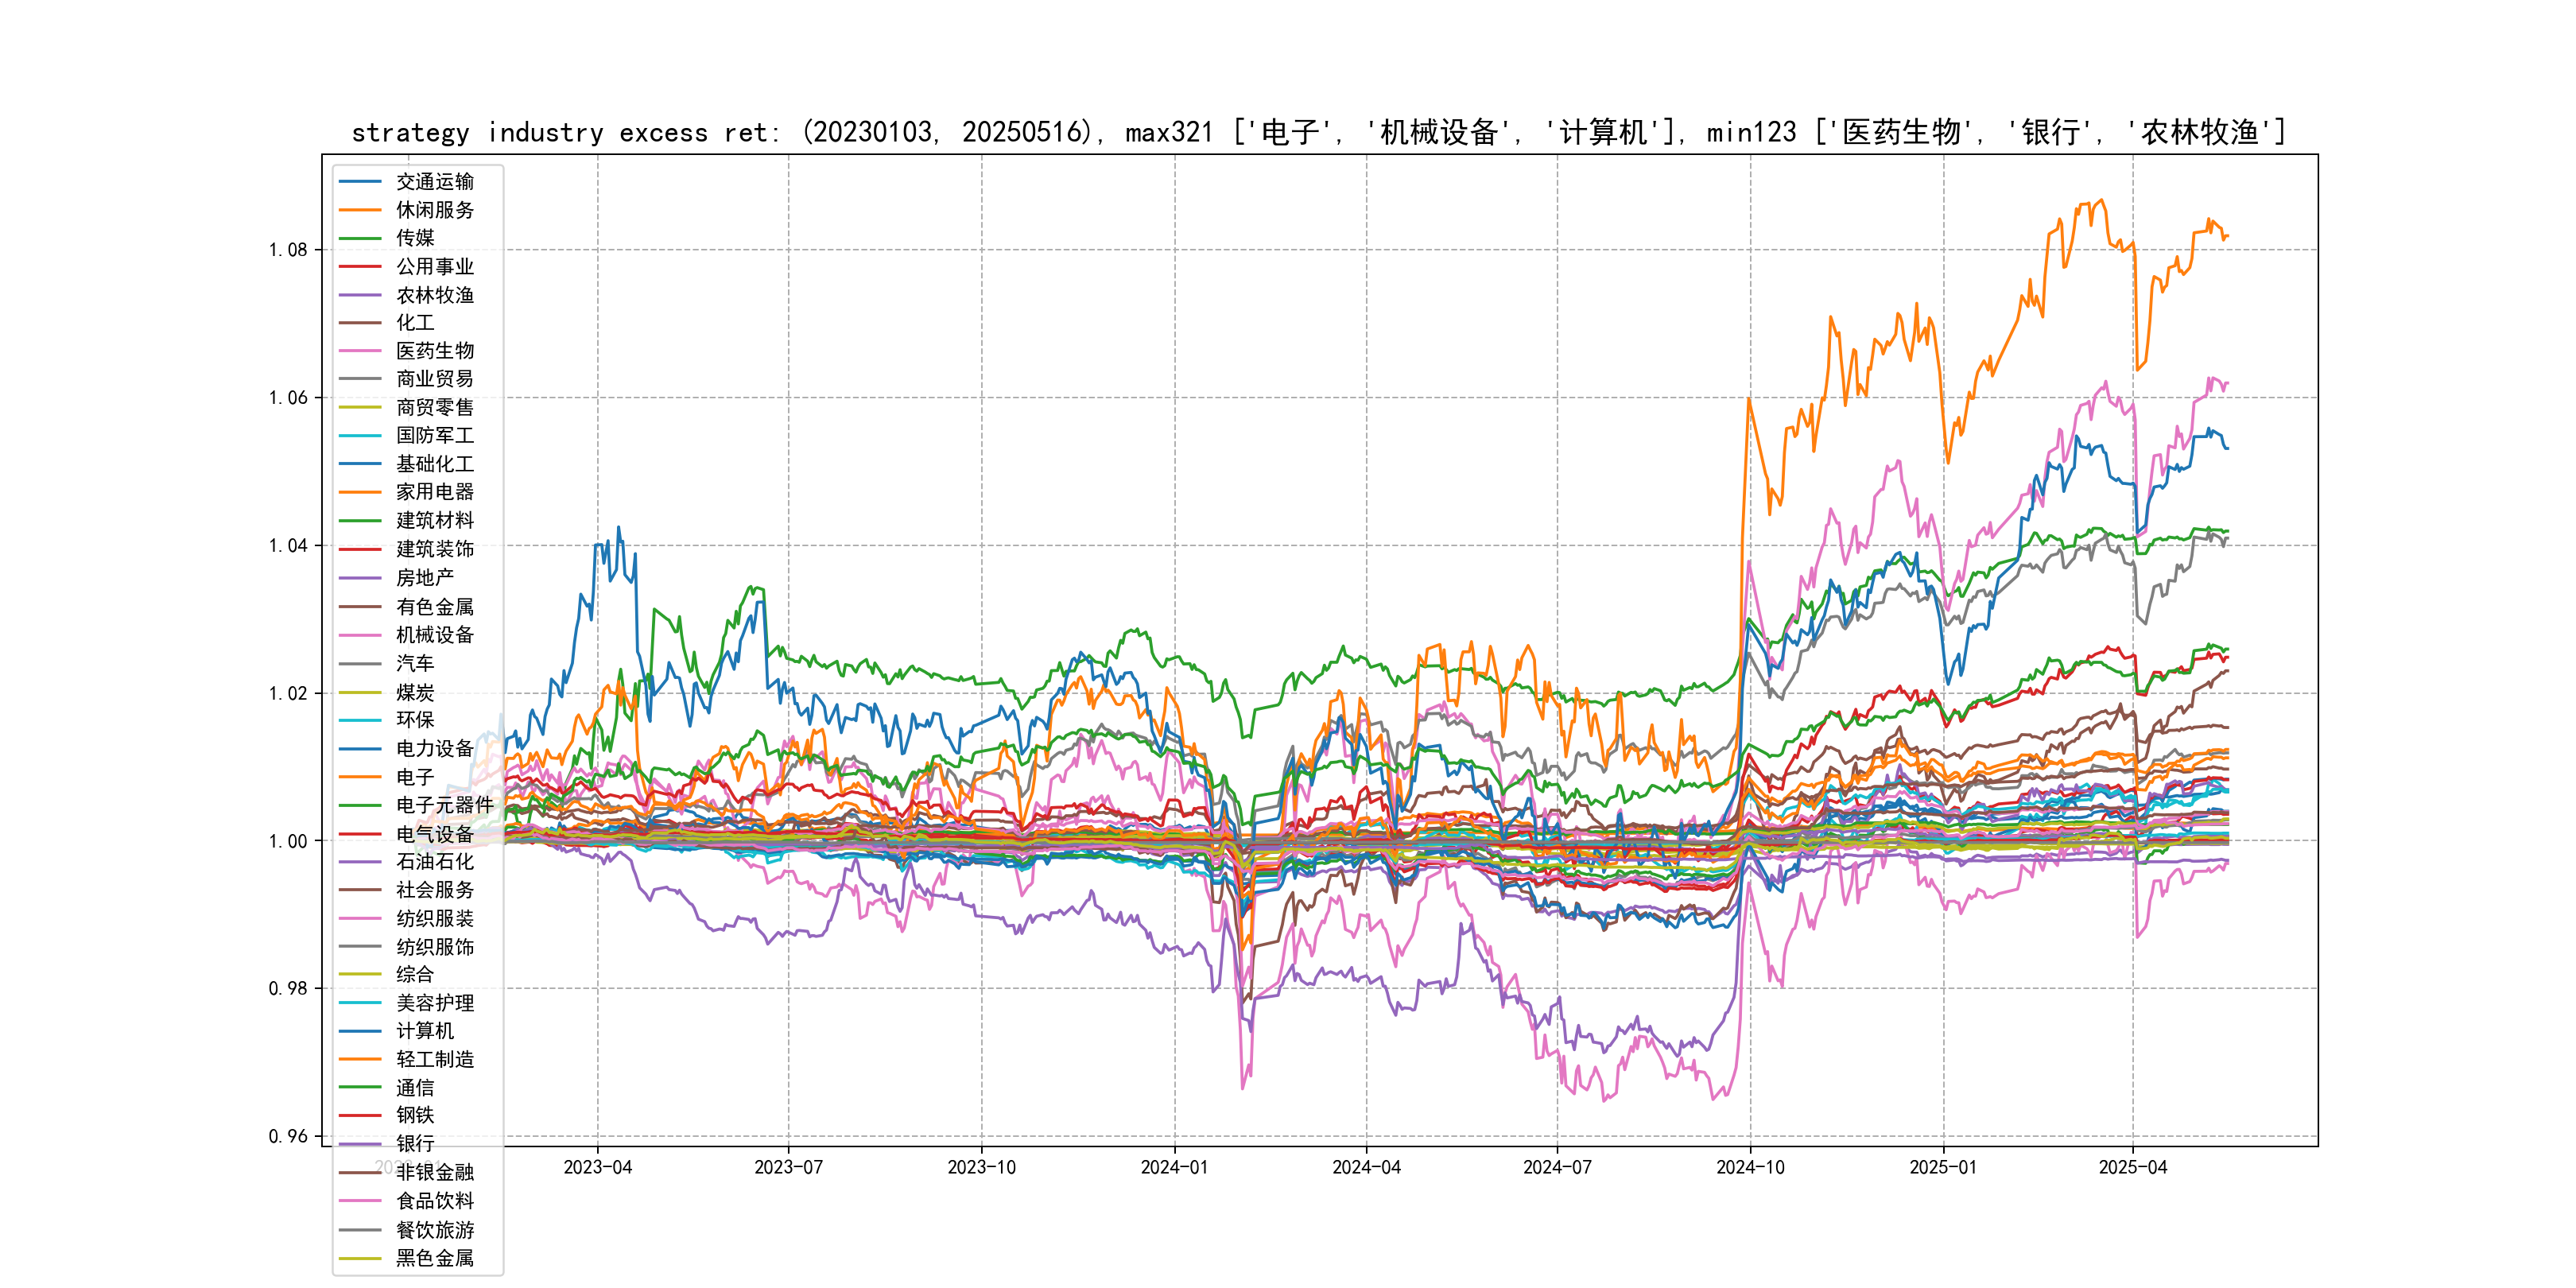This screenshot has width=2576, height=1288.
Task: Select the 传媒 legend line swatch
Action: pyautogui.click(x=360, y=238)
